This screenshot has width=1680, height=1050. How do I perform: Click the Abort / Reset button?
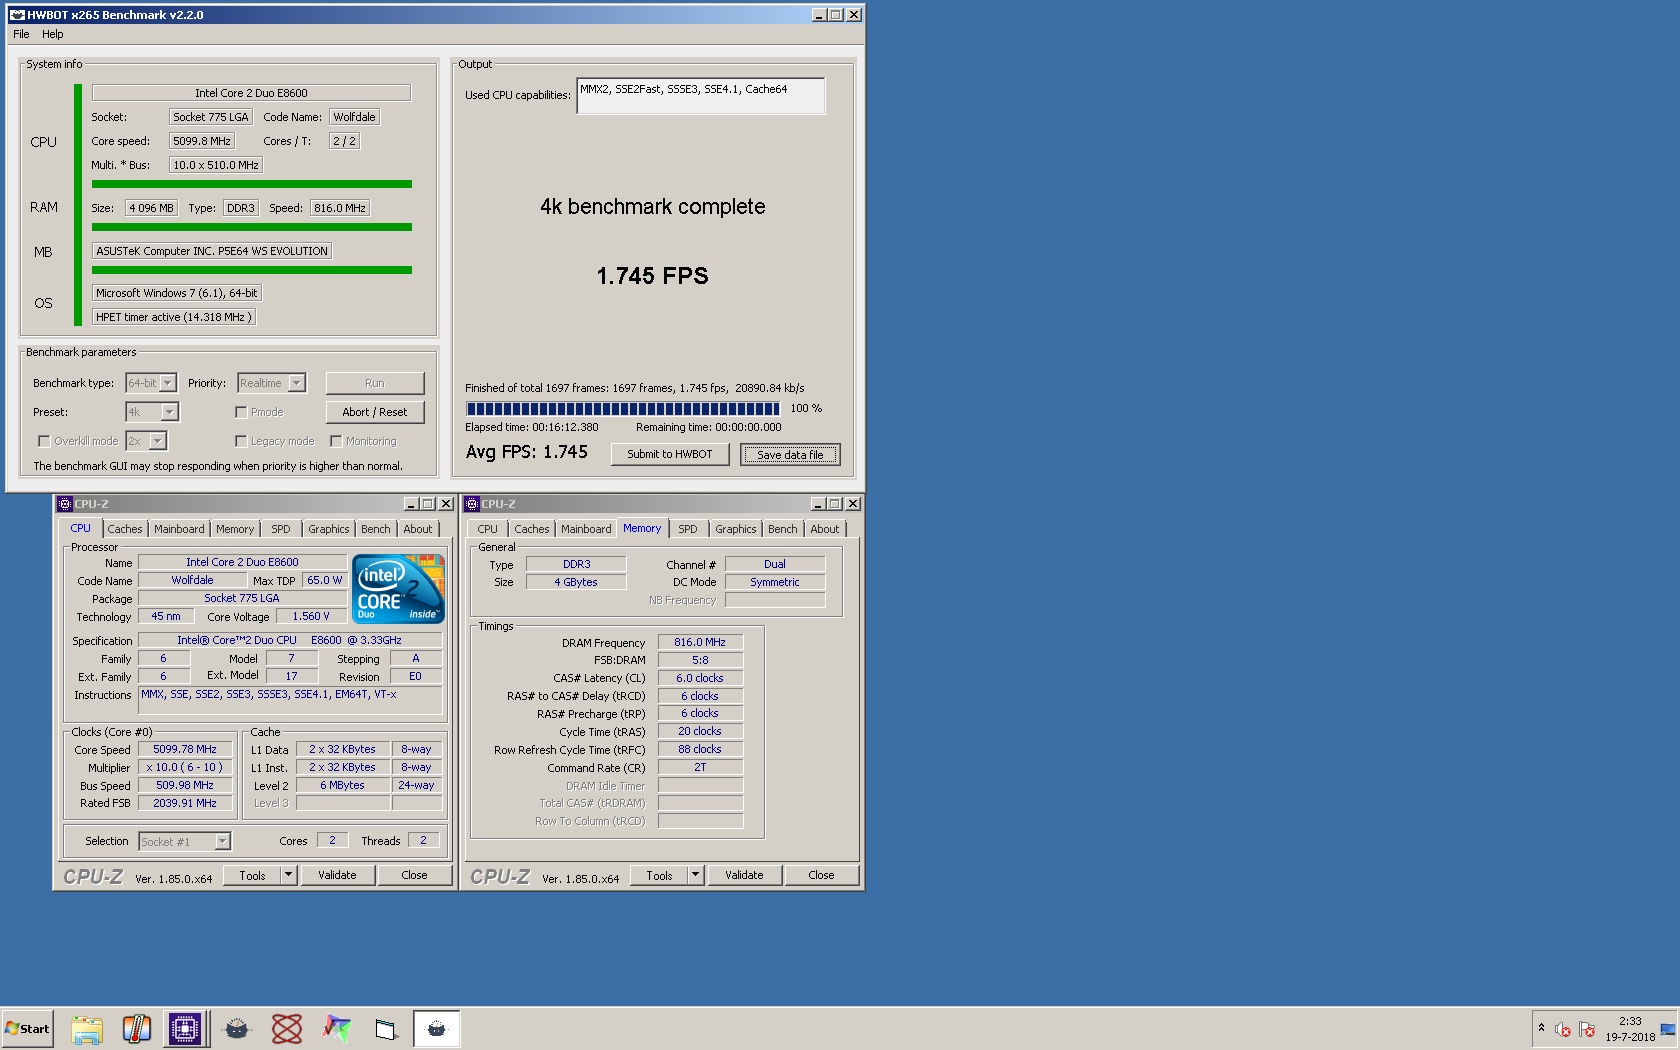[375, 412]
